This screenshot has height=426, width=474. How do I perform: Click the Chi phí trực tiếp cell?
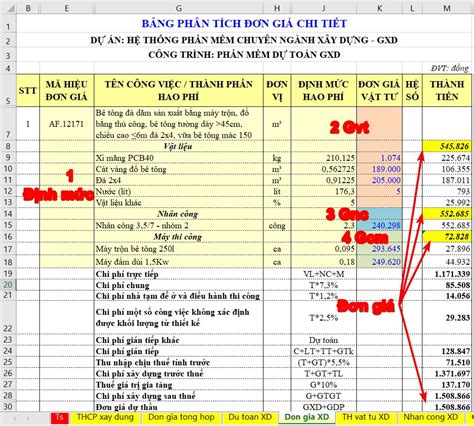pos(179,274)
